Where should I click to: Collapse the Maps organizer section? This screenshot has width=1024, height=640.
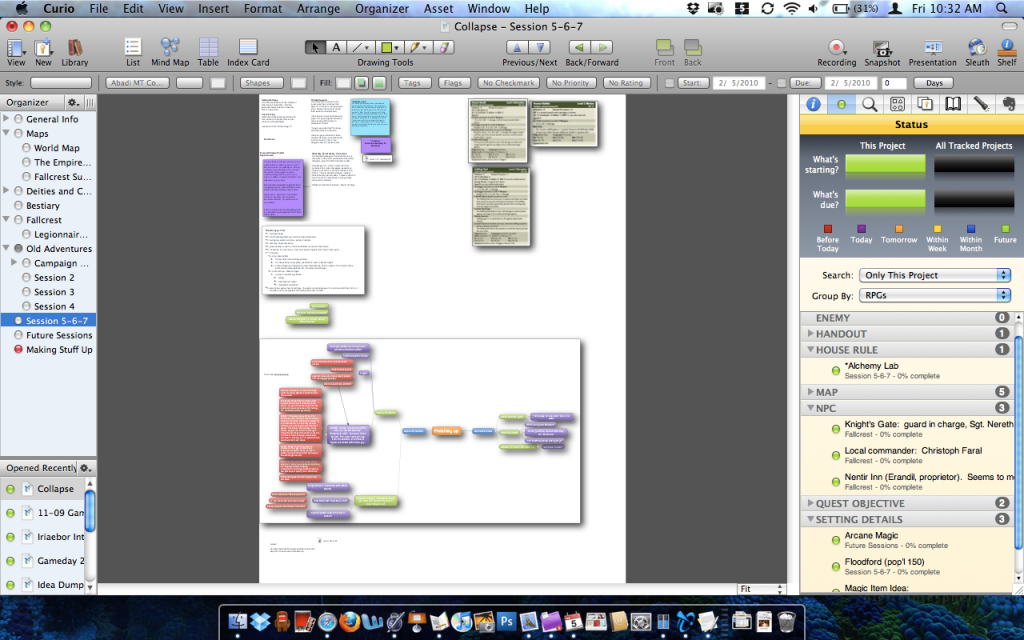tap(7, 133)
